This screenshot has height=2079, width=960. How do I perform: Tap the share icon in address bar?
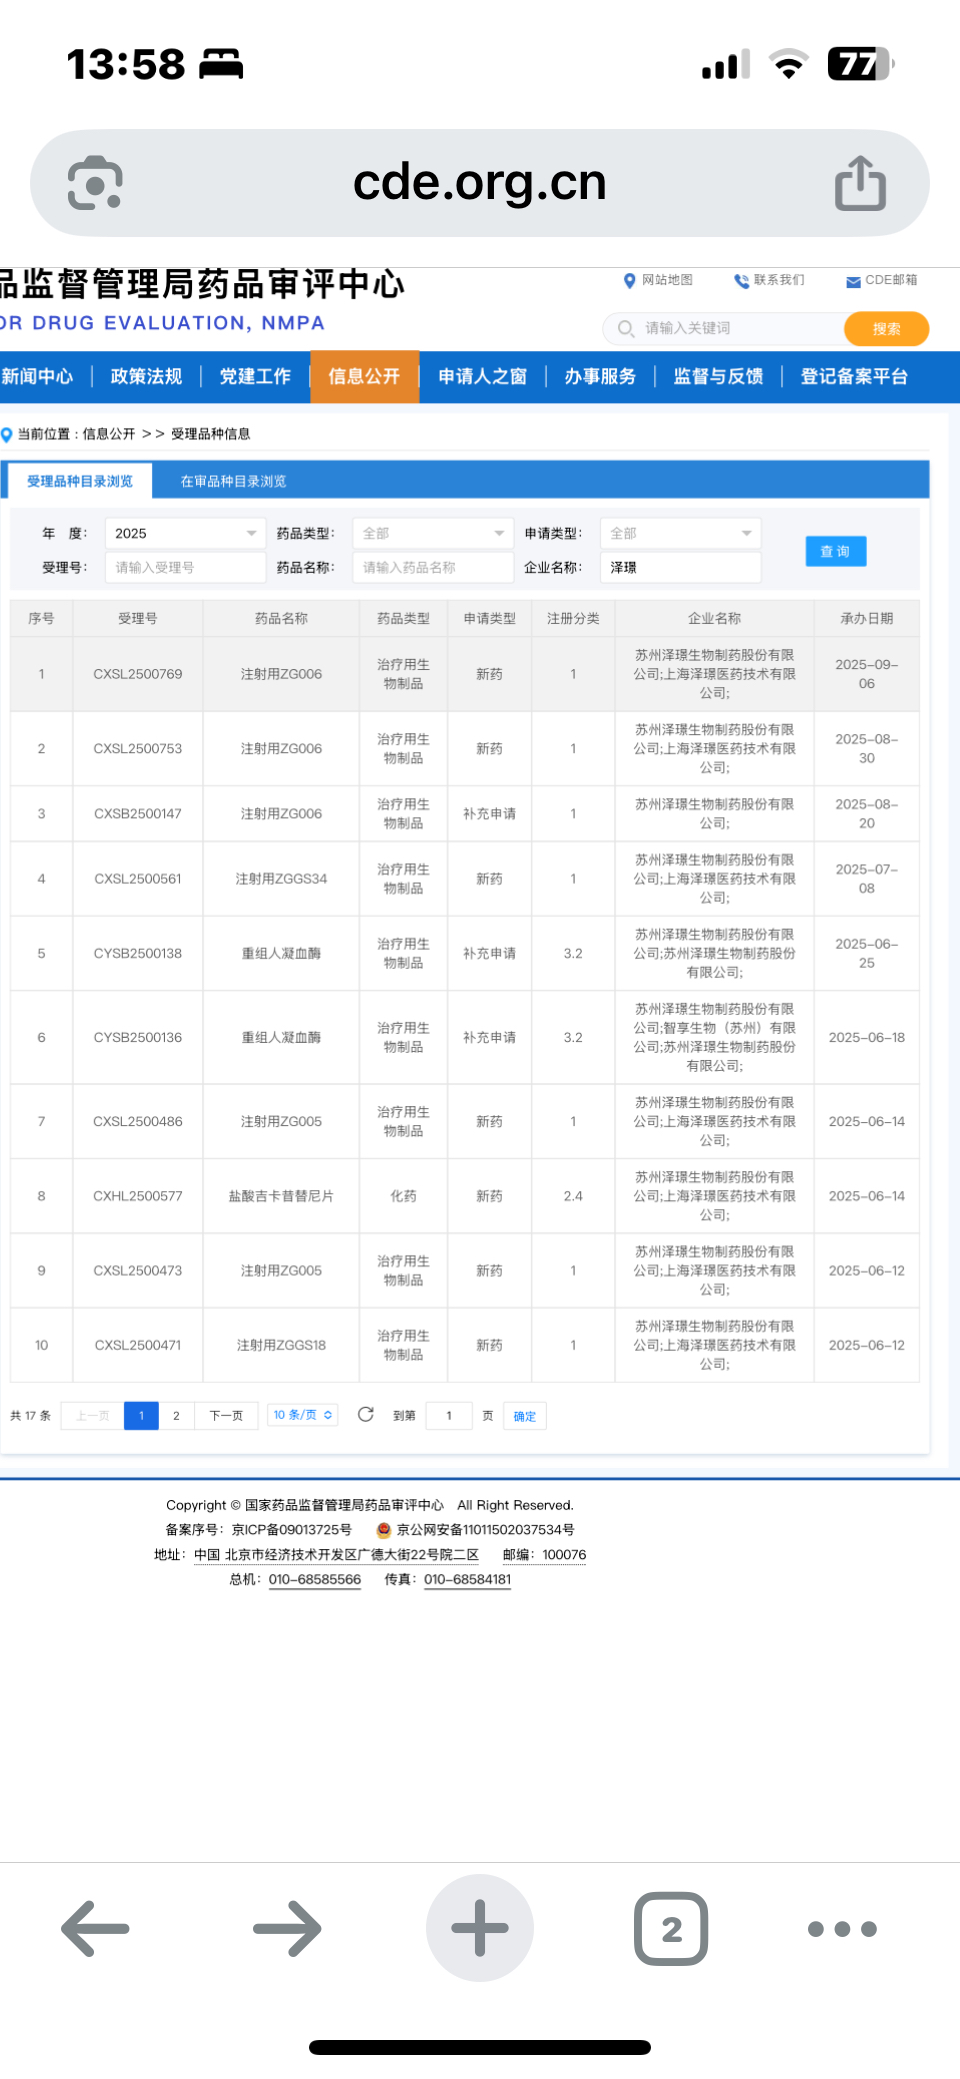(861, 183)
